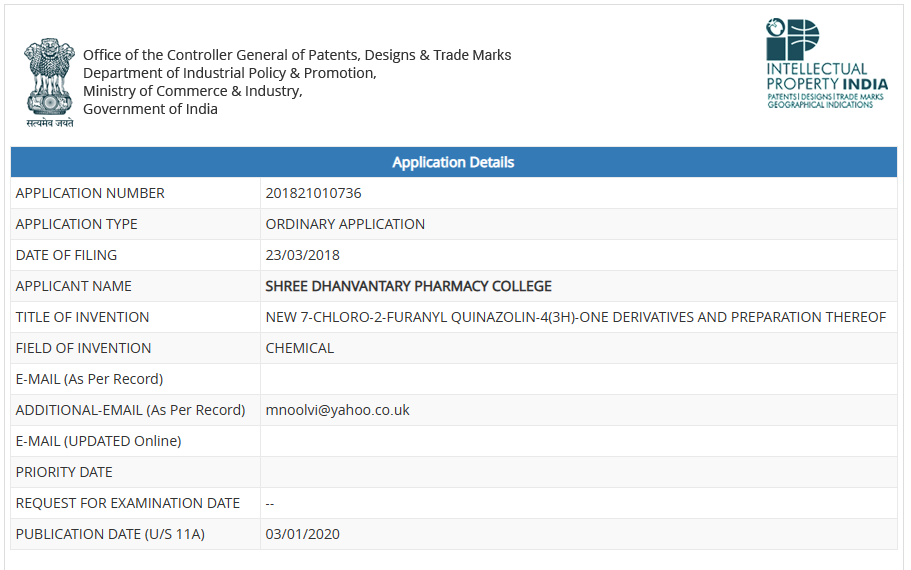The height and width of the screenshot is (570, 911).
Task: Click the Government of India emblem
Action: tap(50, 82)
